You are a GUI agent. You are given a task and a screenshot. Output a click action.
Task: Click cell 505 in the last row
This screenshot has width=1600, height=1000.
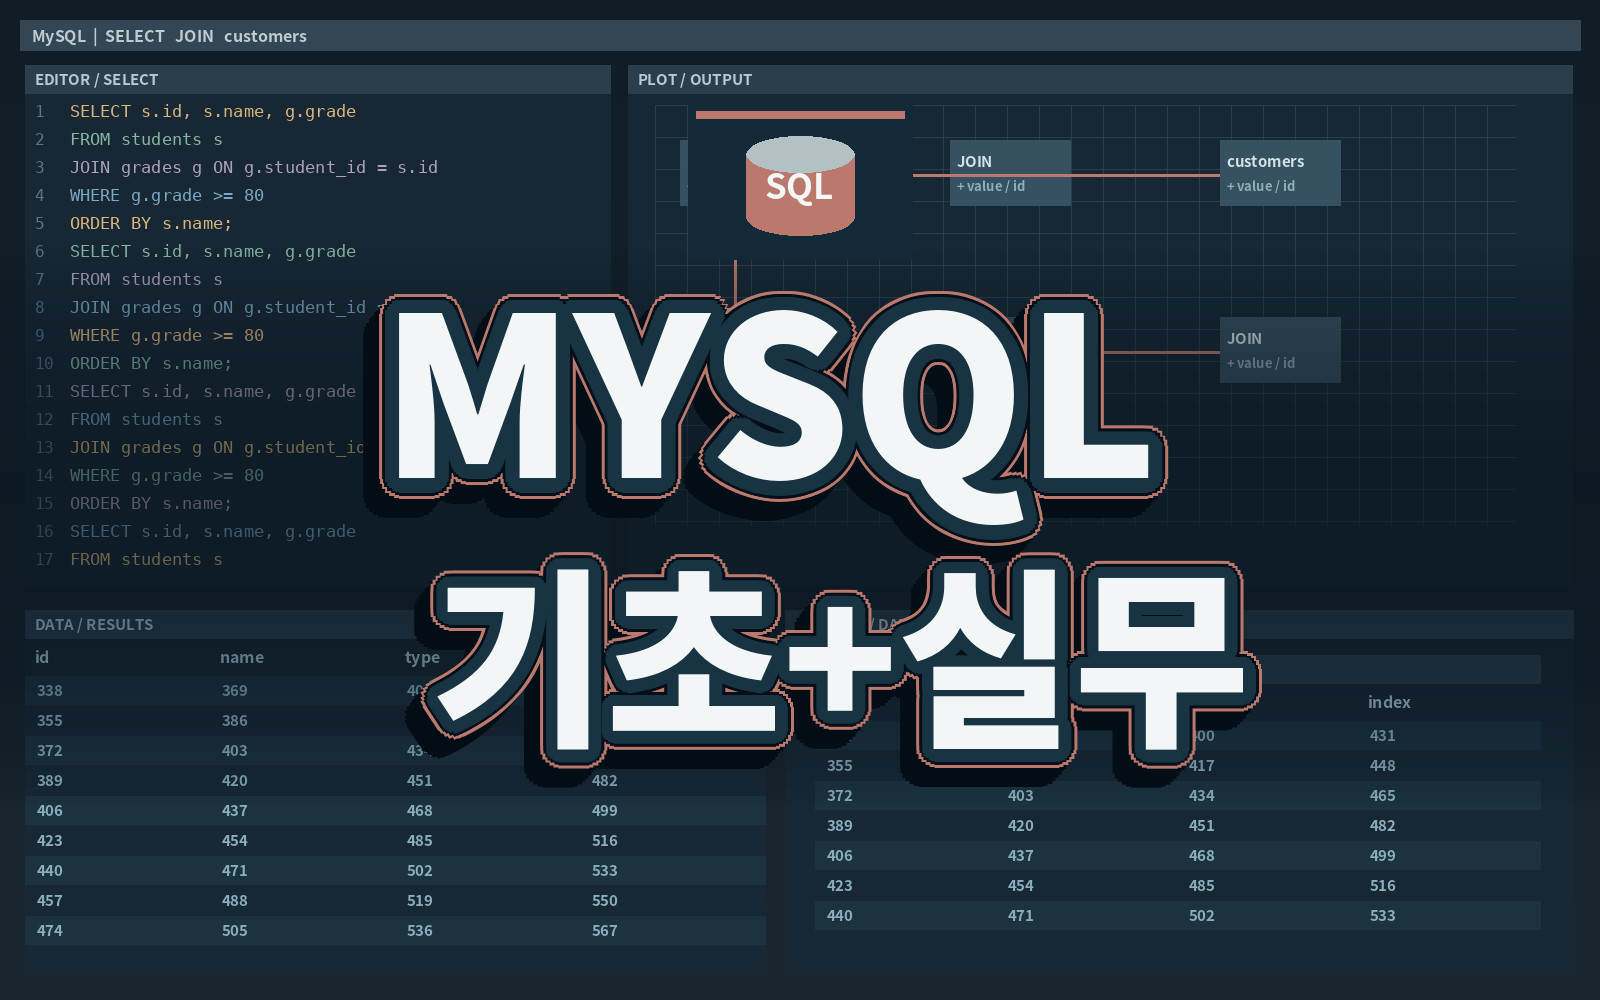235,930
